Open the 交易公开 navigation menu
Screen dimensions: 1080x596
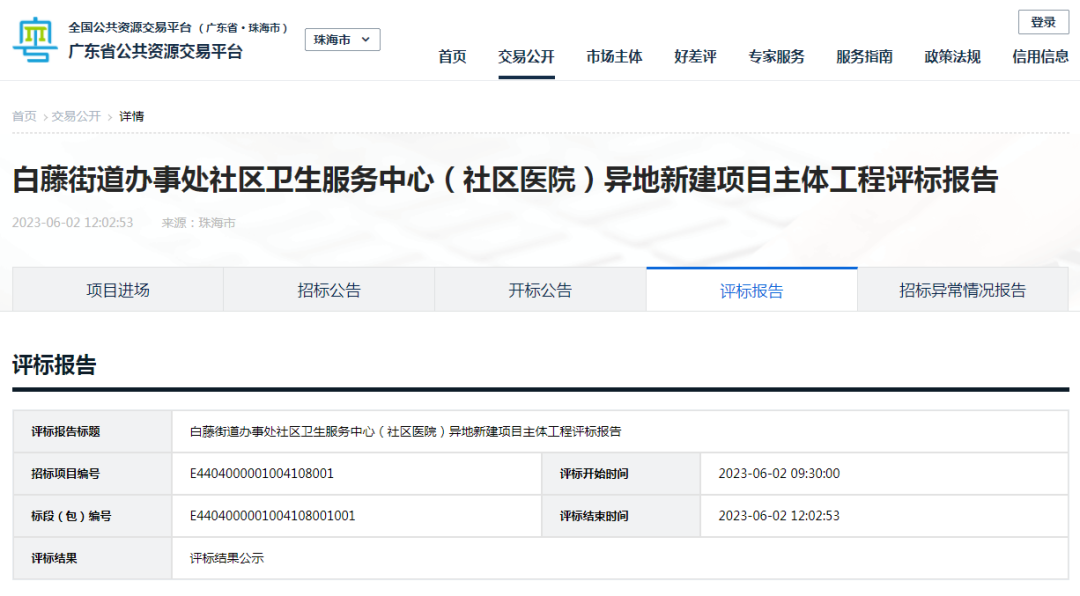click(x=525, y=56)
